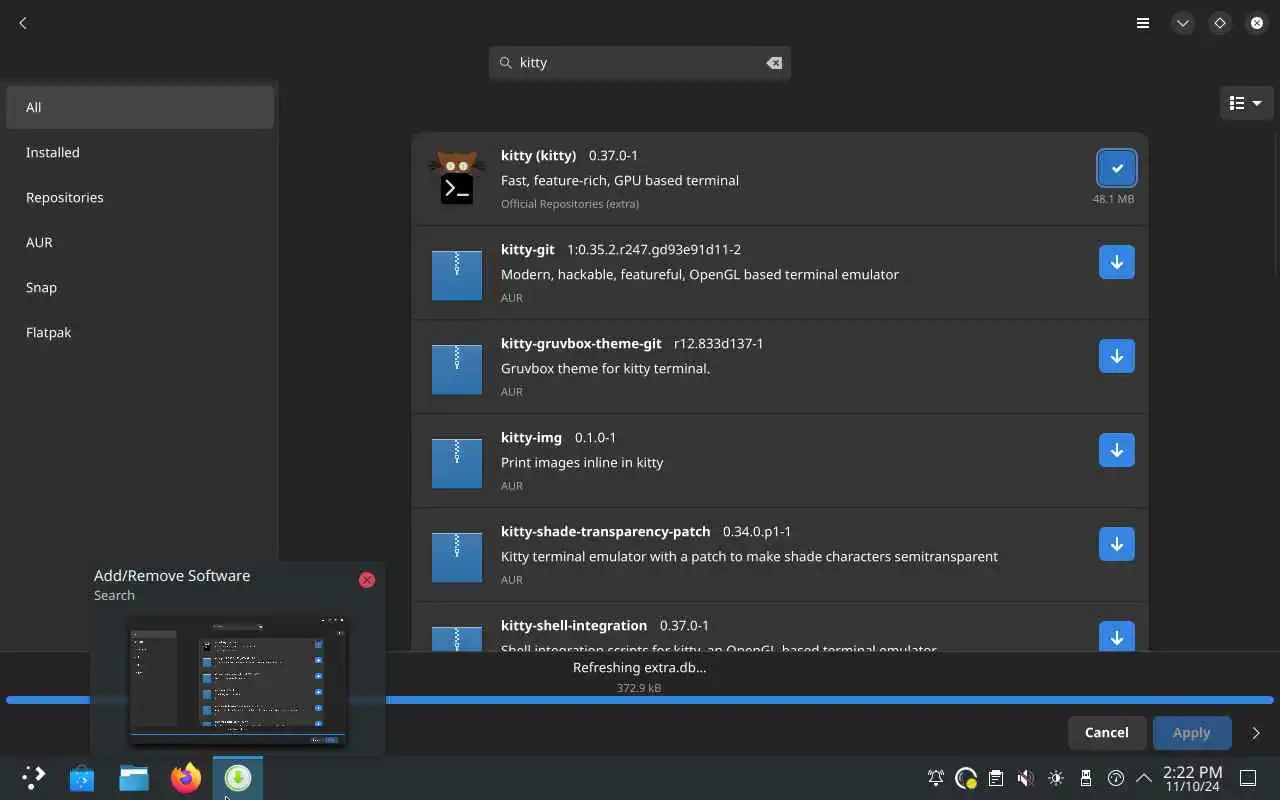This screenshot has width=1280, height=800.
Task: Download kitty-git with the arrow button
Action: 1116,262
